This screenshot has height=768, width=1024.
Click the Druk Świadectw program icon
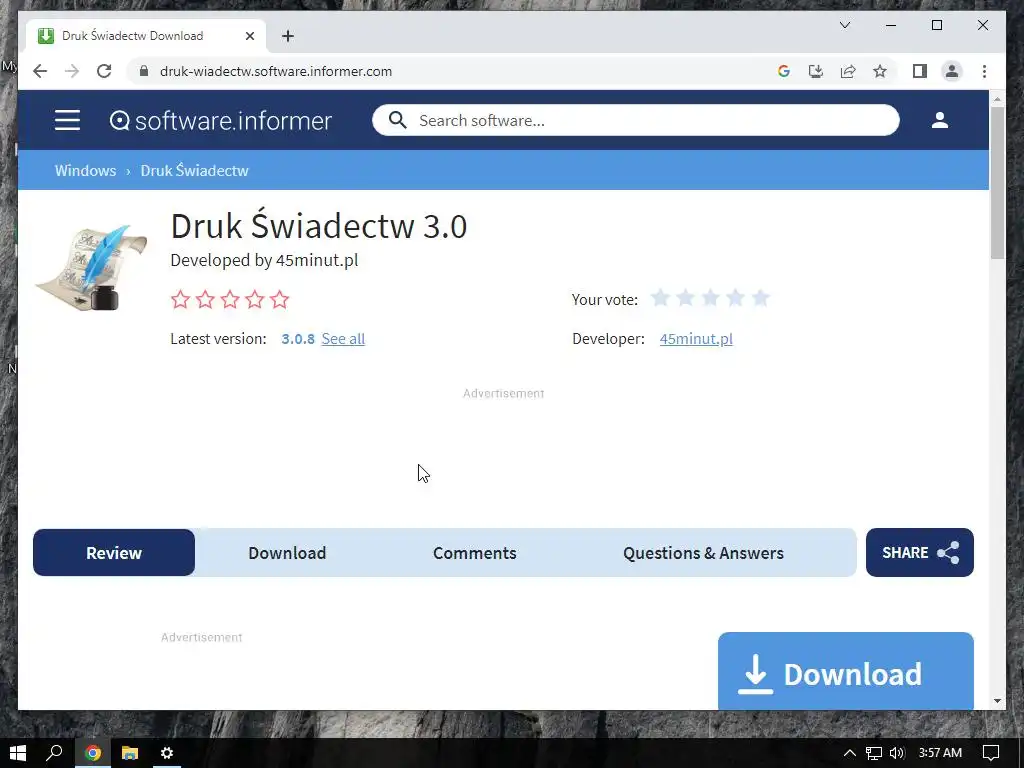tap(91, 267)
